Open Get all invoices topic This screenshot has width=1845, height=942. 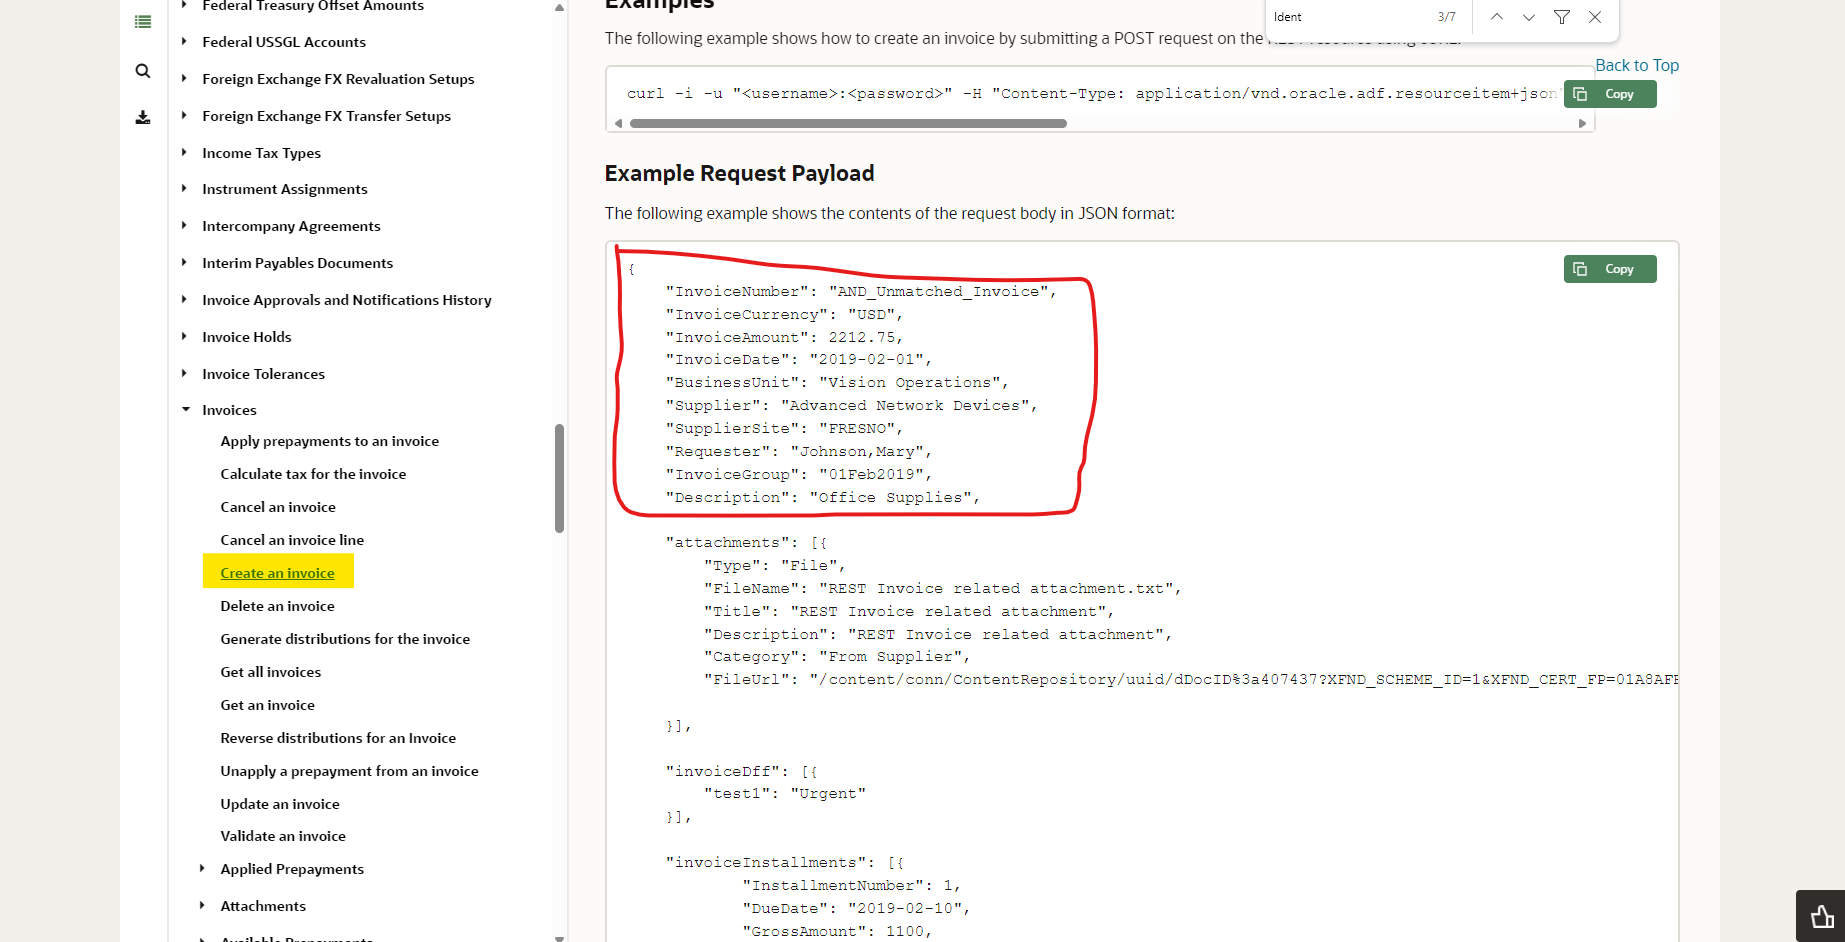pyautogui.click(x=271, y=672)
